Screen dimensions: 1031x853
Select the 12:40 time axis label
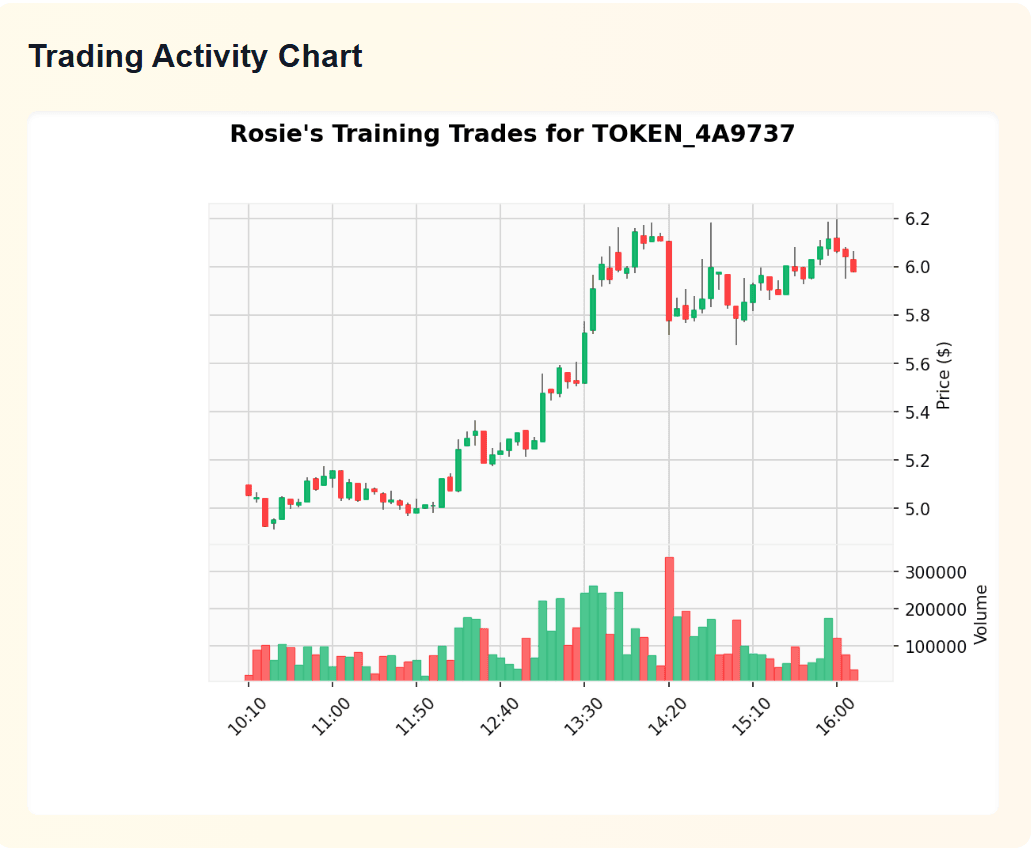pos(499,716)
